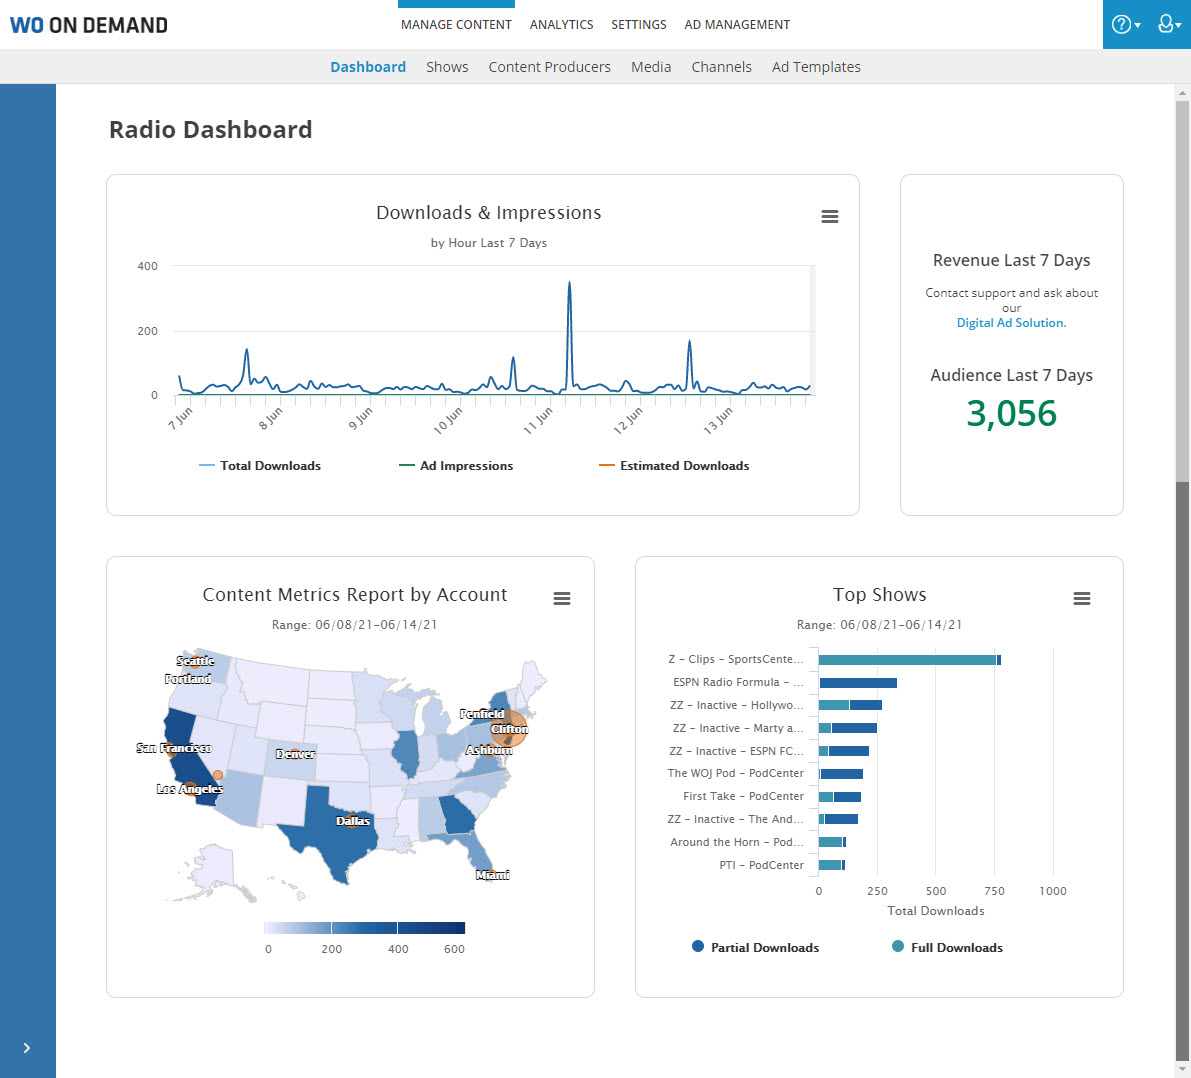This screenshot has height=1078, width=1191.
Task: Switch to the Shows tab
Action: pos(447,67)
